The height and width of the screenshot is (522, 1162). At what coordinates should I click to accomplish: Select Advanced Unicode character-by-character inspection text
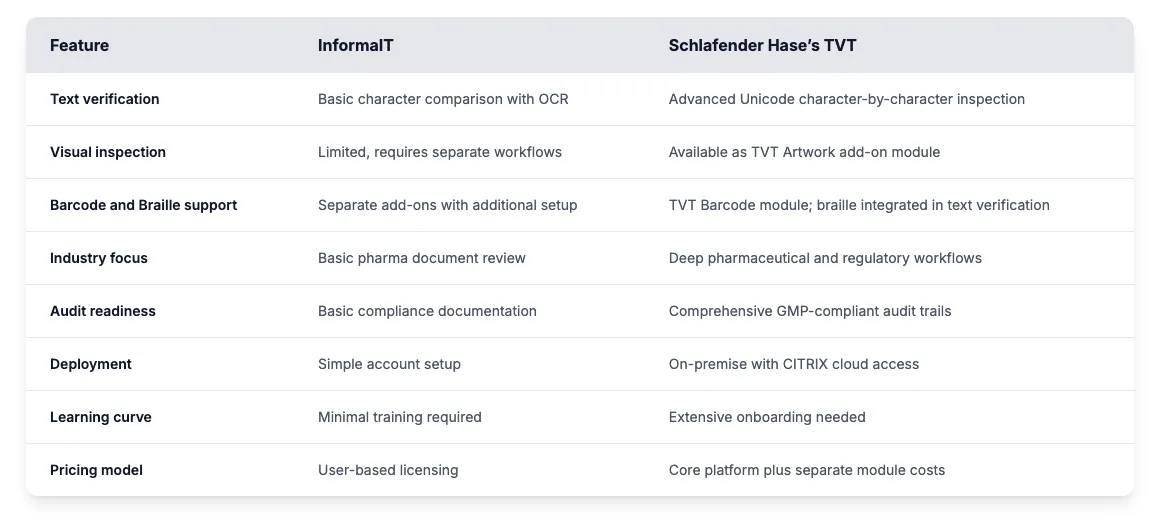[847, 99]
